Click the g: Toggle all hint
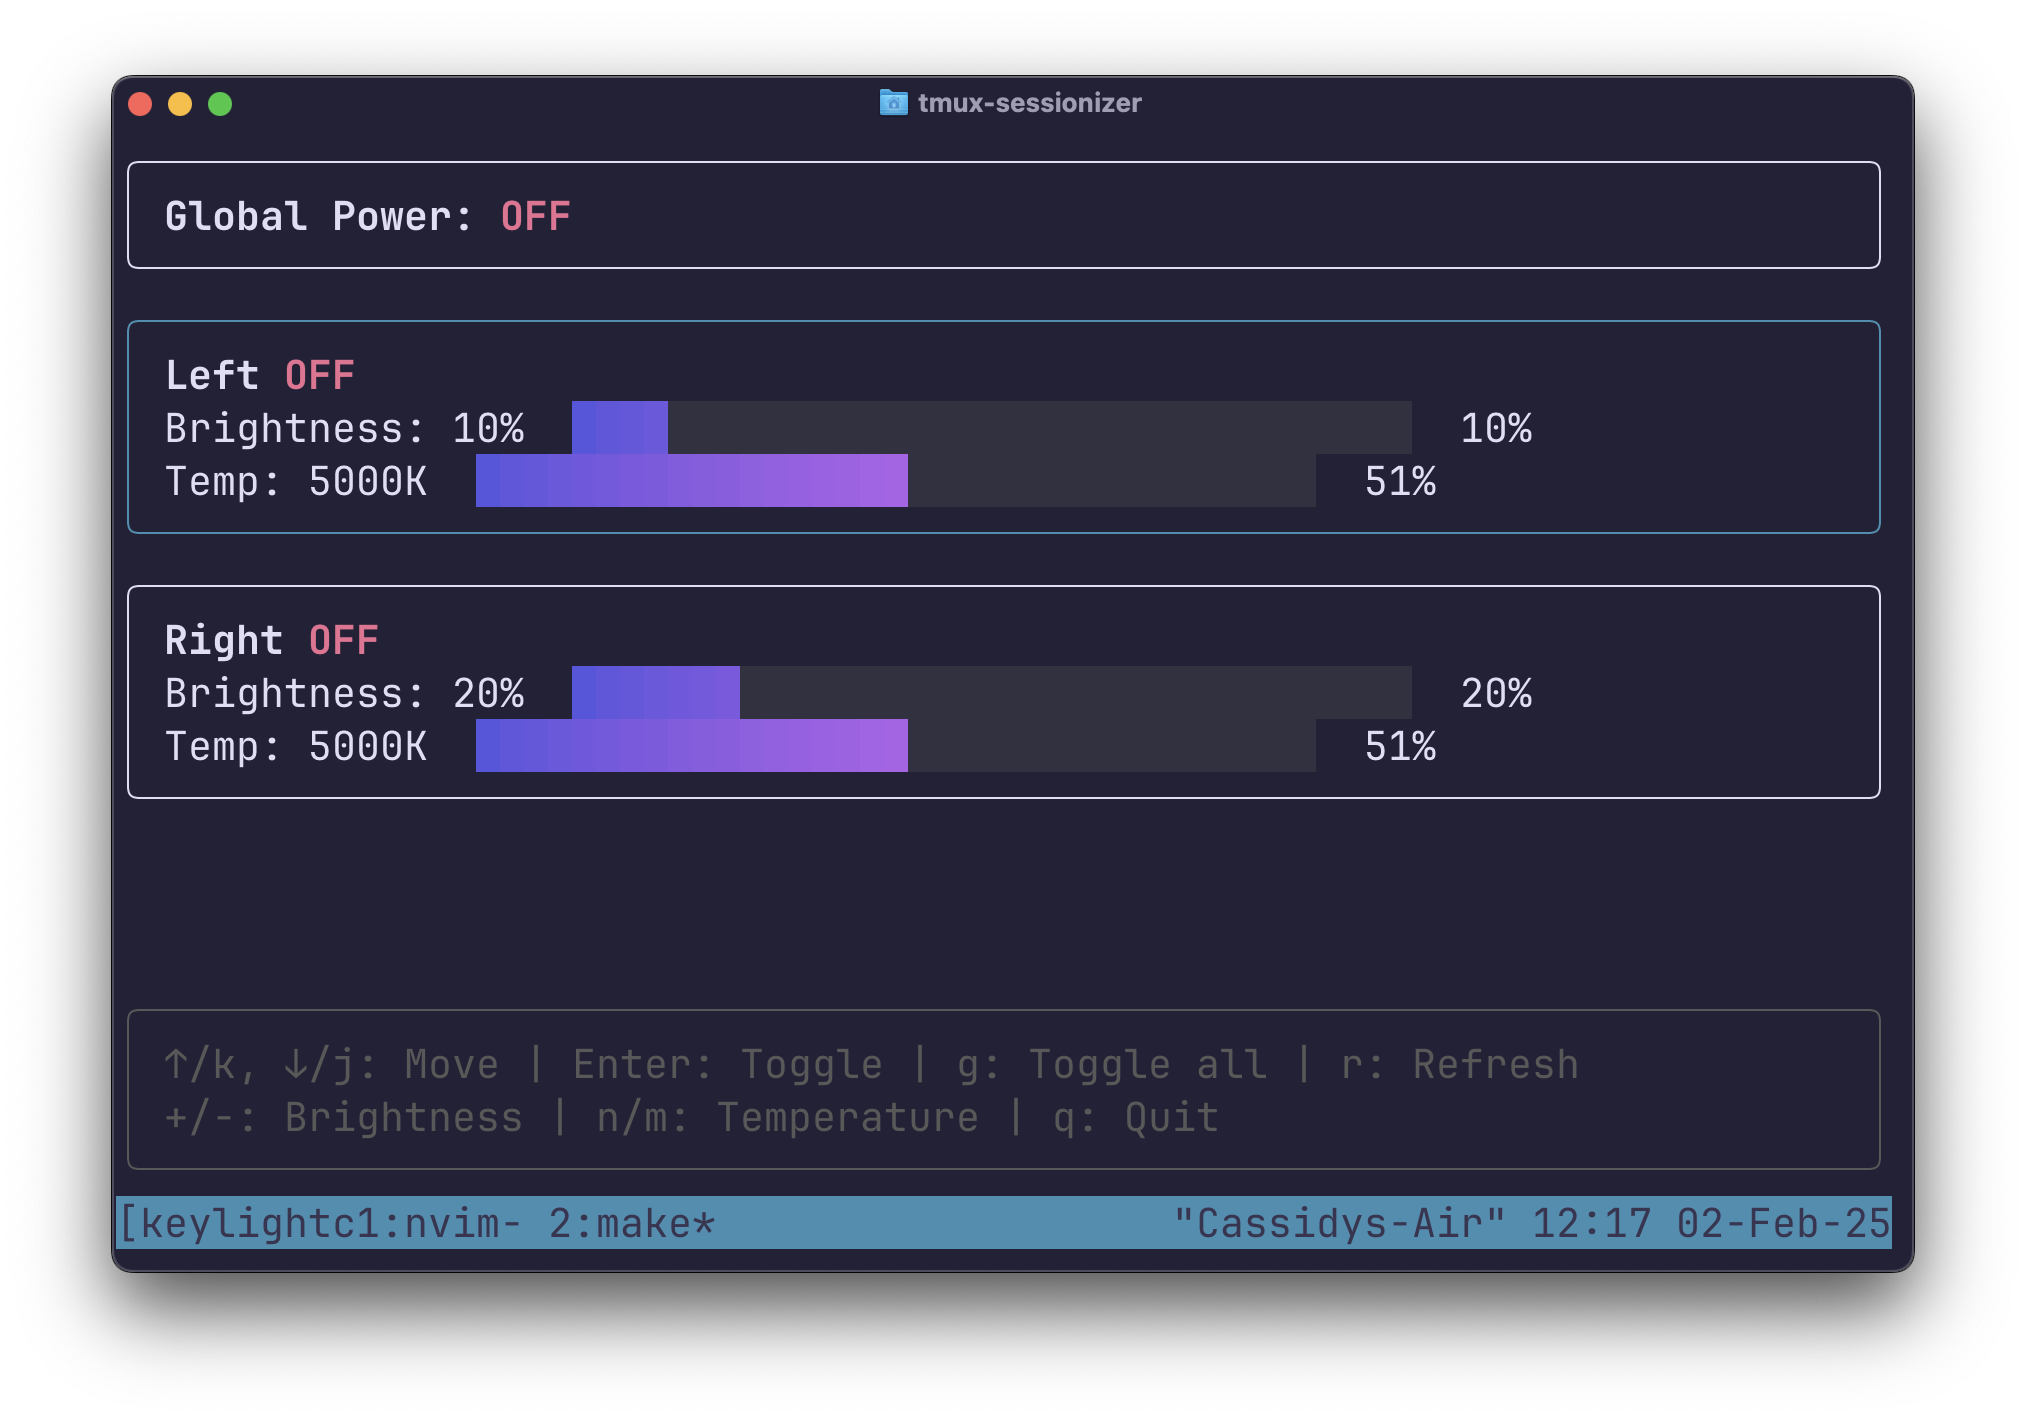 [1111, 1065]
